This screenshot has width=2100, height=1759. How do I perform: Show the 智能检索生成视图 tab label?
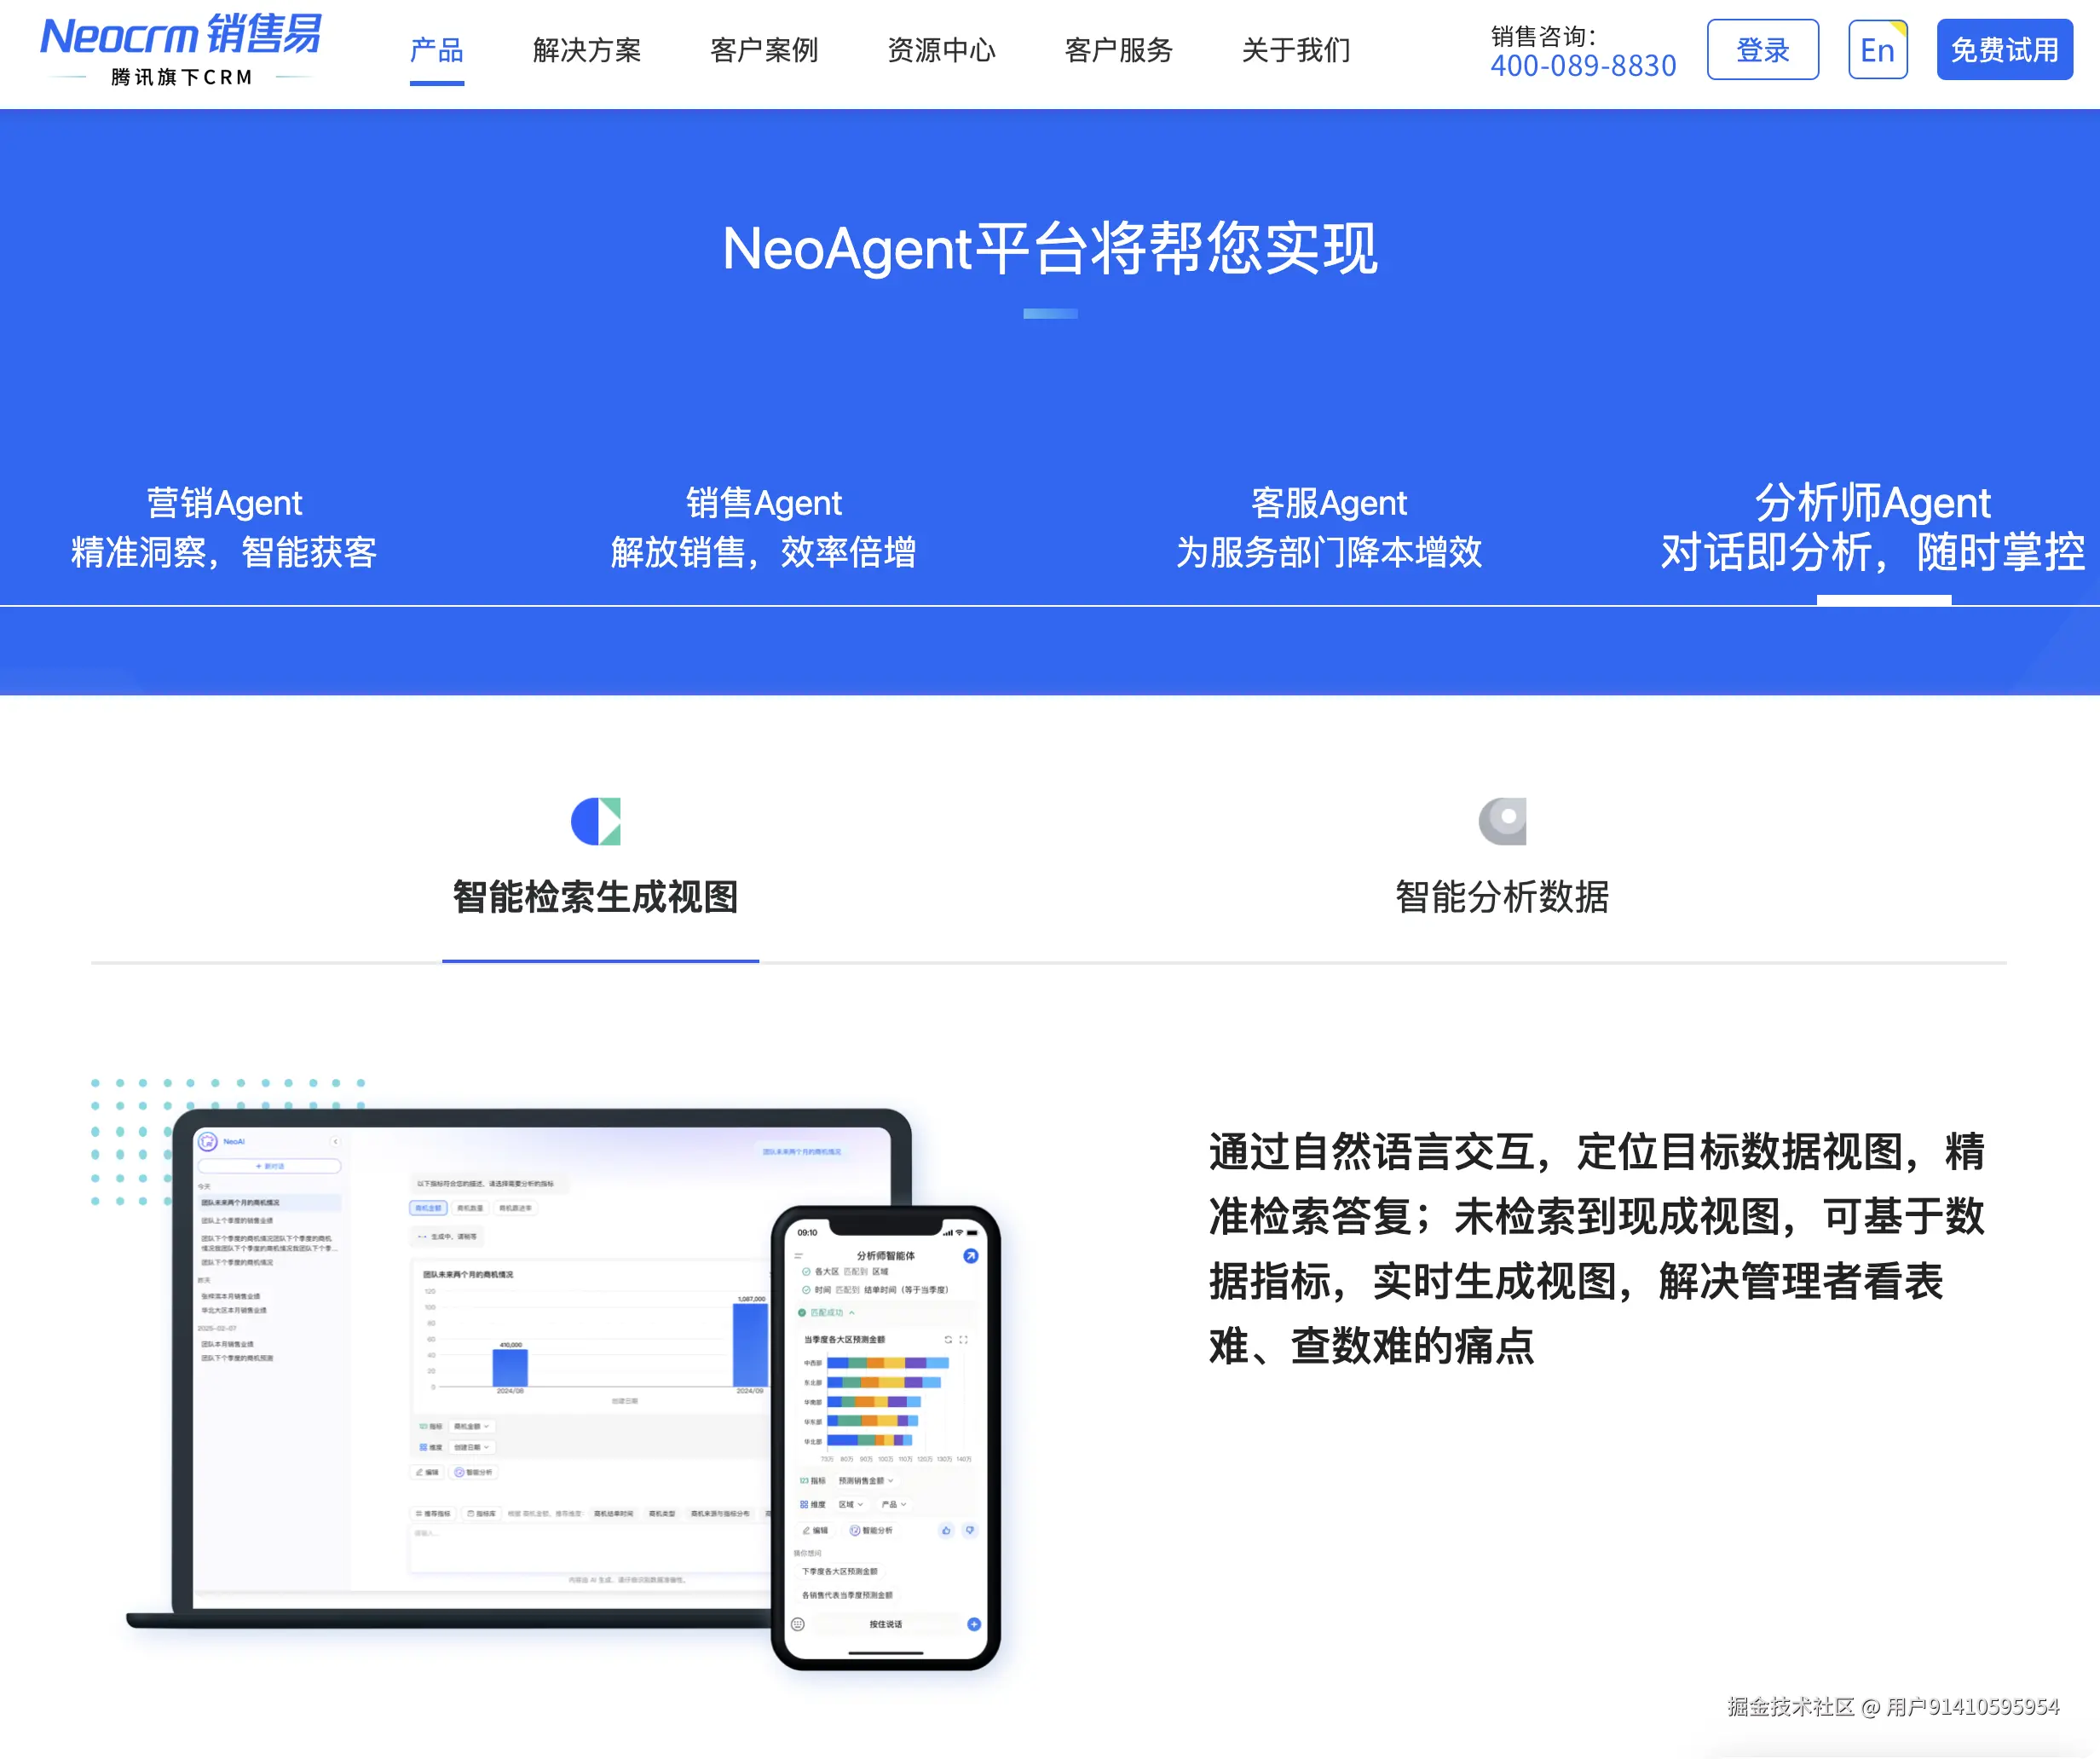point(596,897)
